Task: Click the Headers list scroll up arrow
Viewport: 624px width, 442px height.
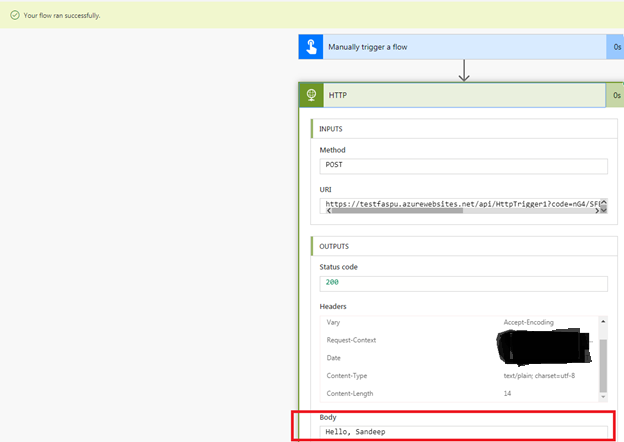Action: coord(603,321)
